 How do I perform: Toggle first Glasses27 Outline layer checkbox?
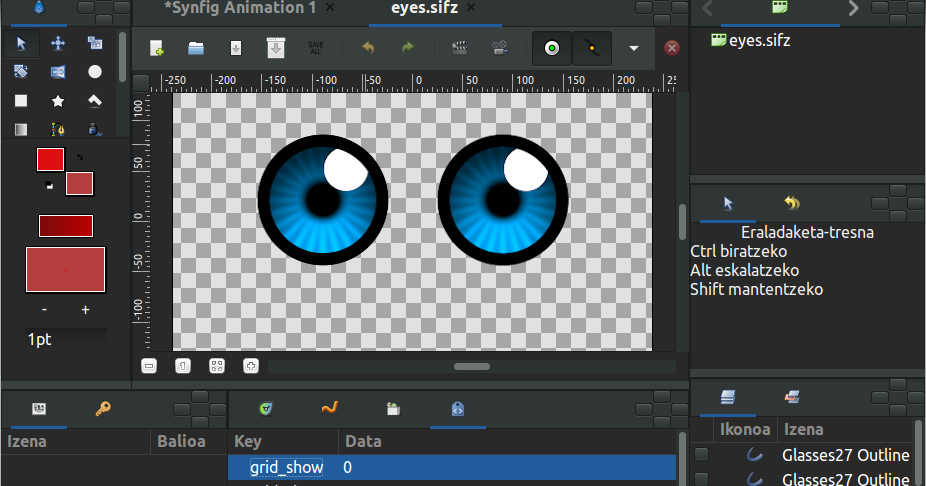coord(702,455)
